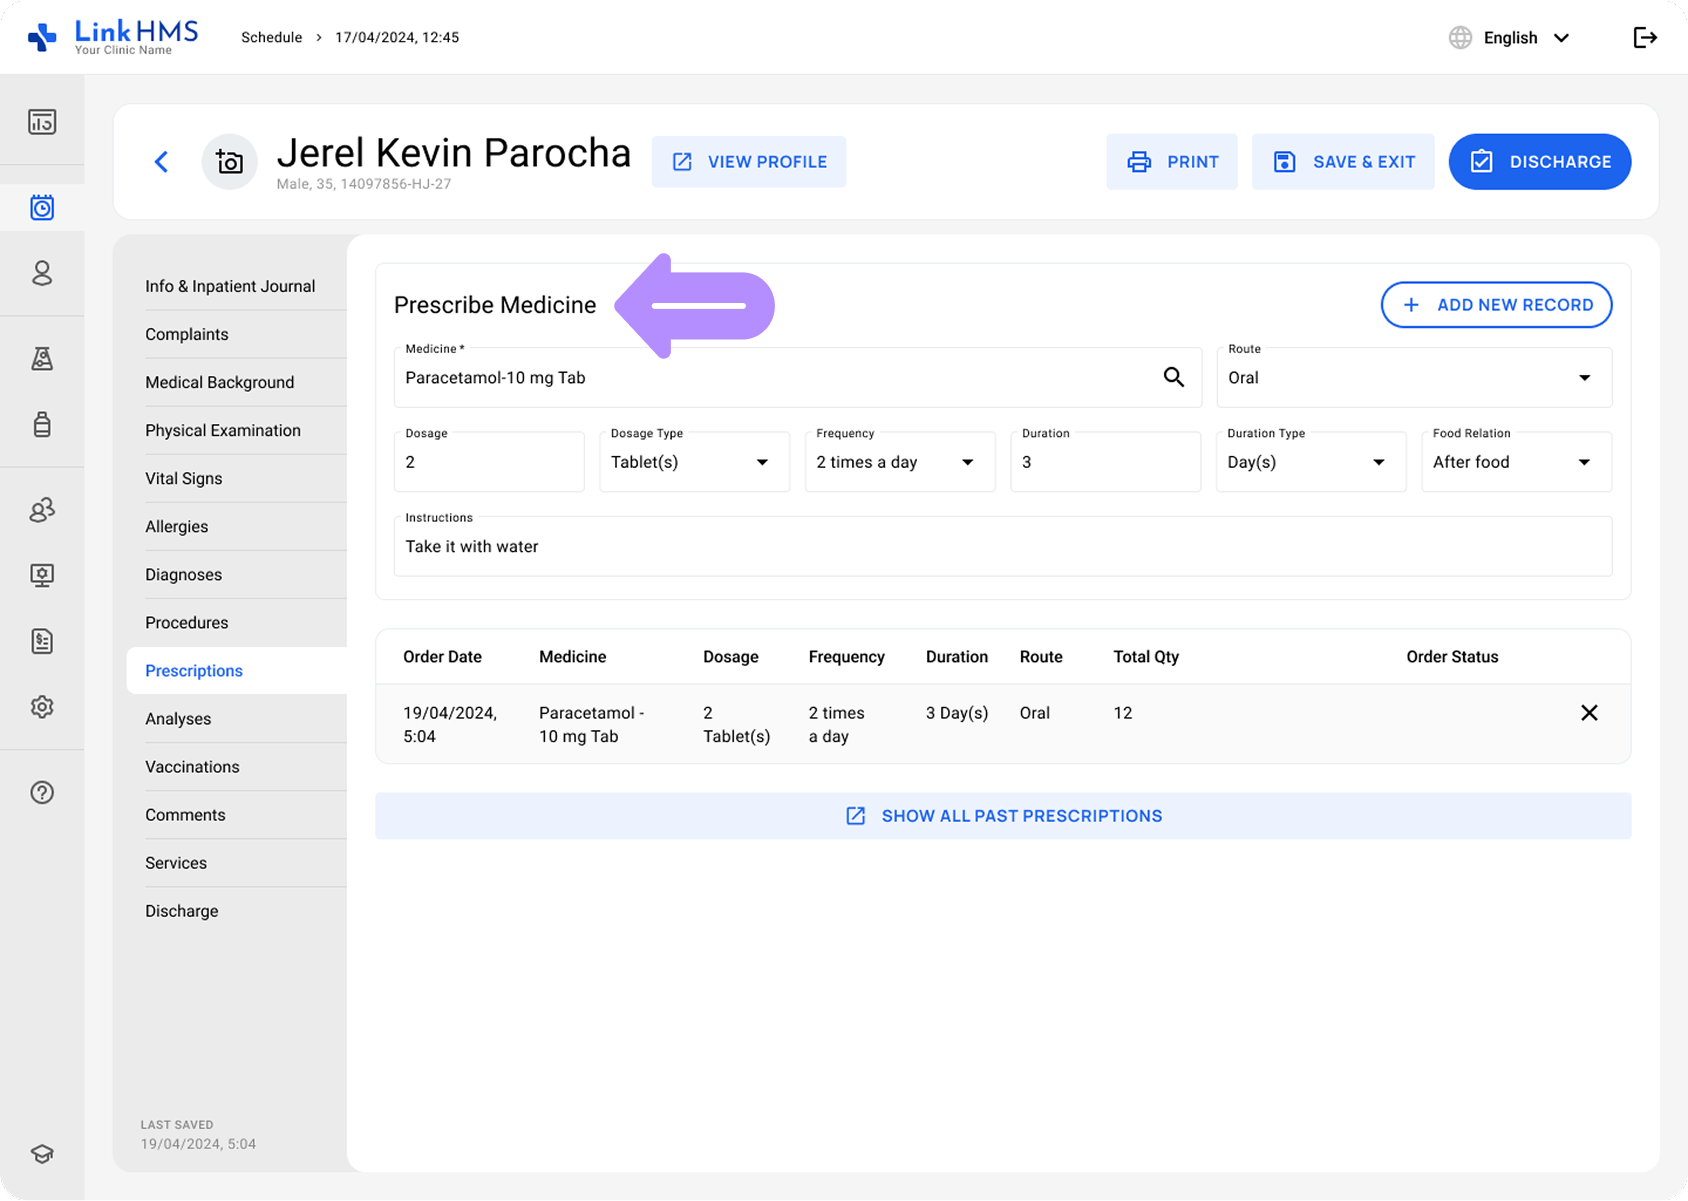
Task: Select the Vaccinations section
Action: point(192,766)
